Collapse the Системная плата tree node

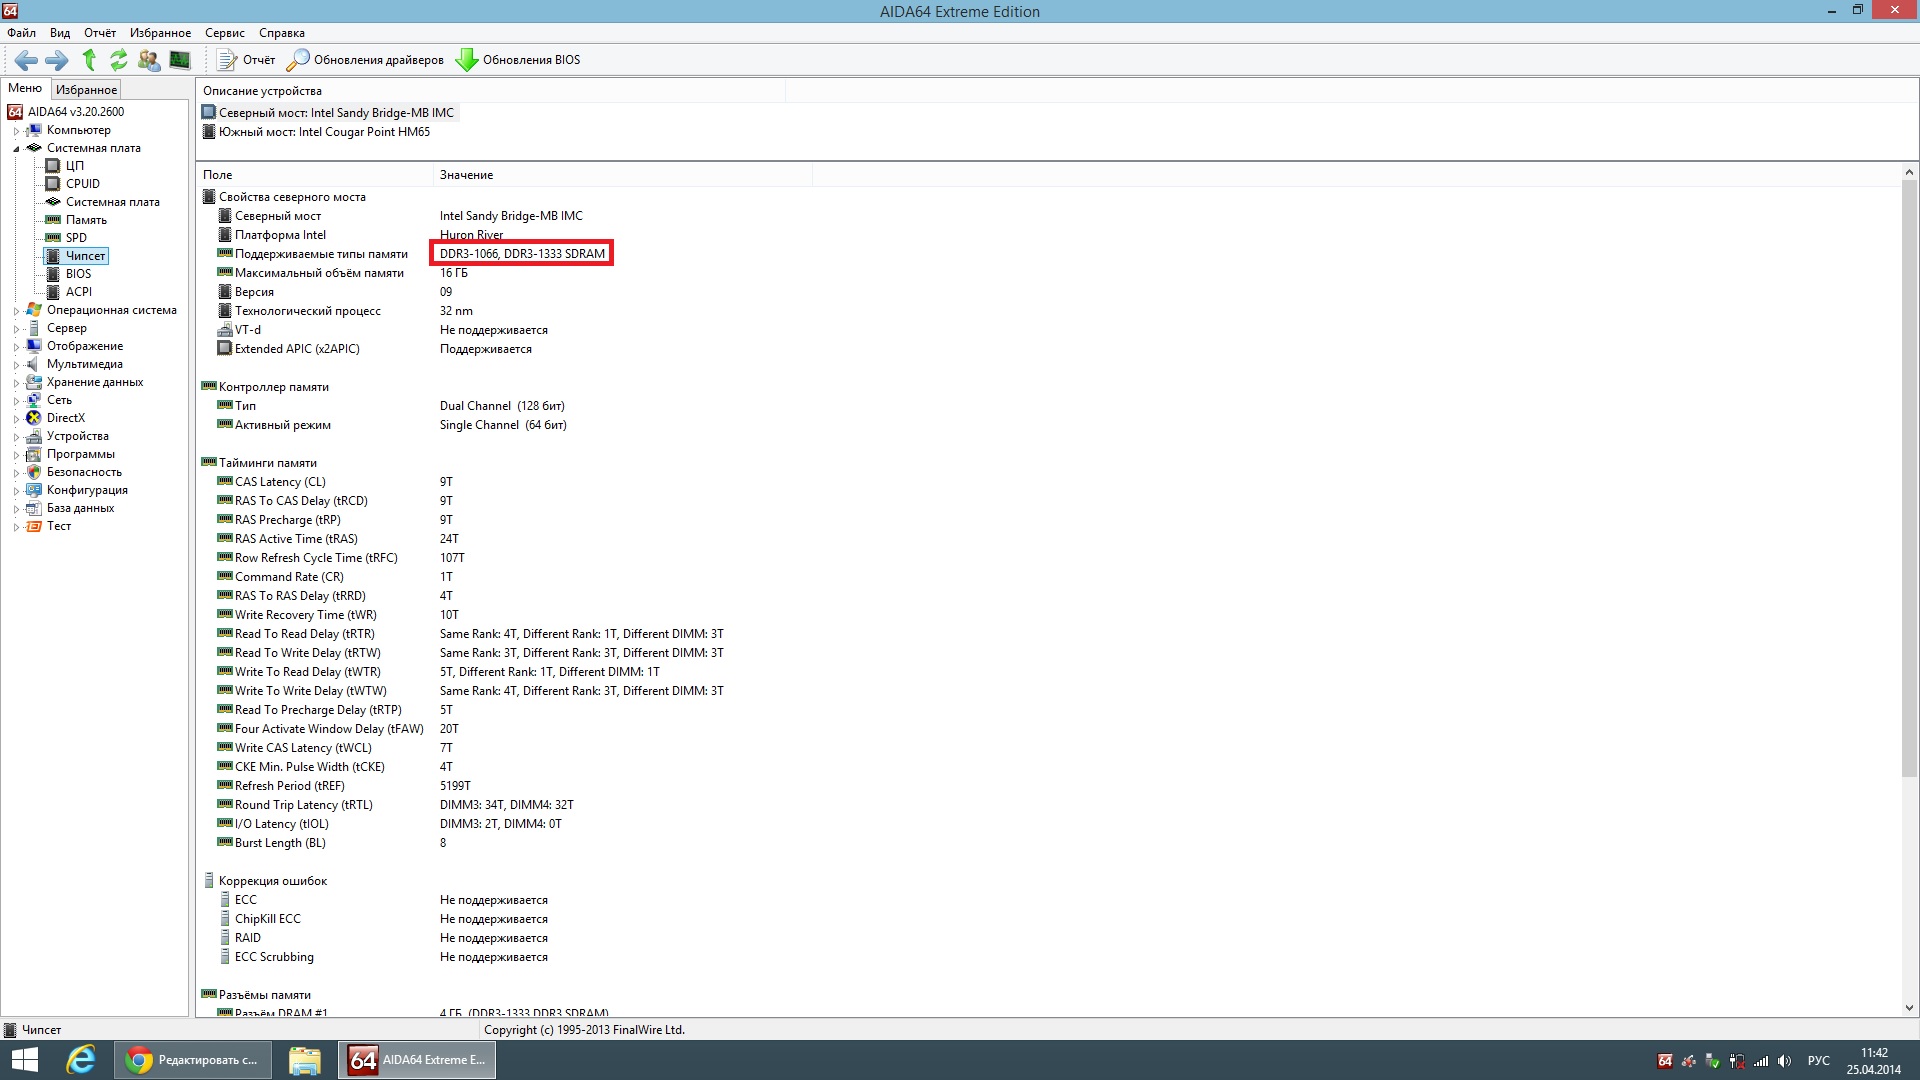[x=16, y=149]
